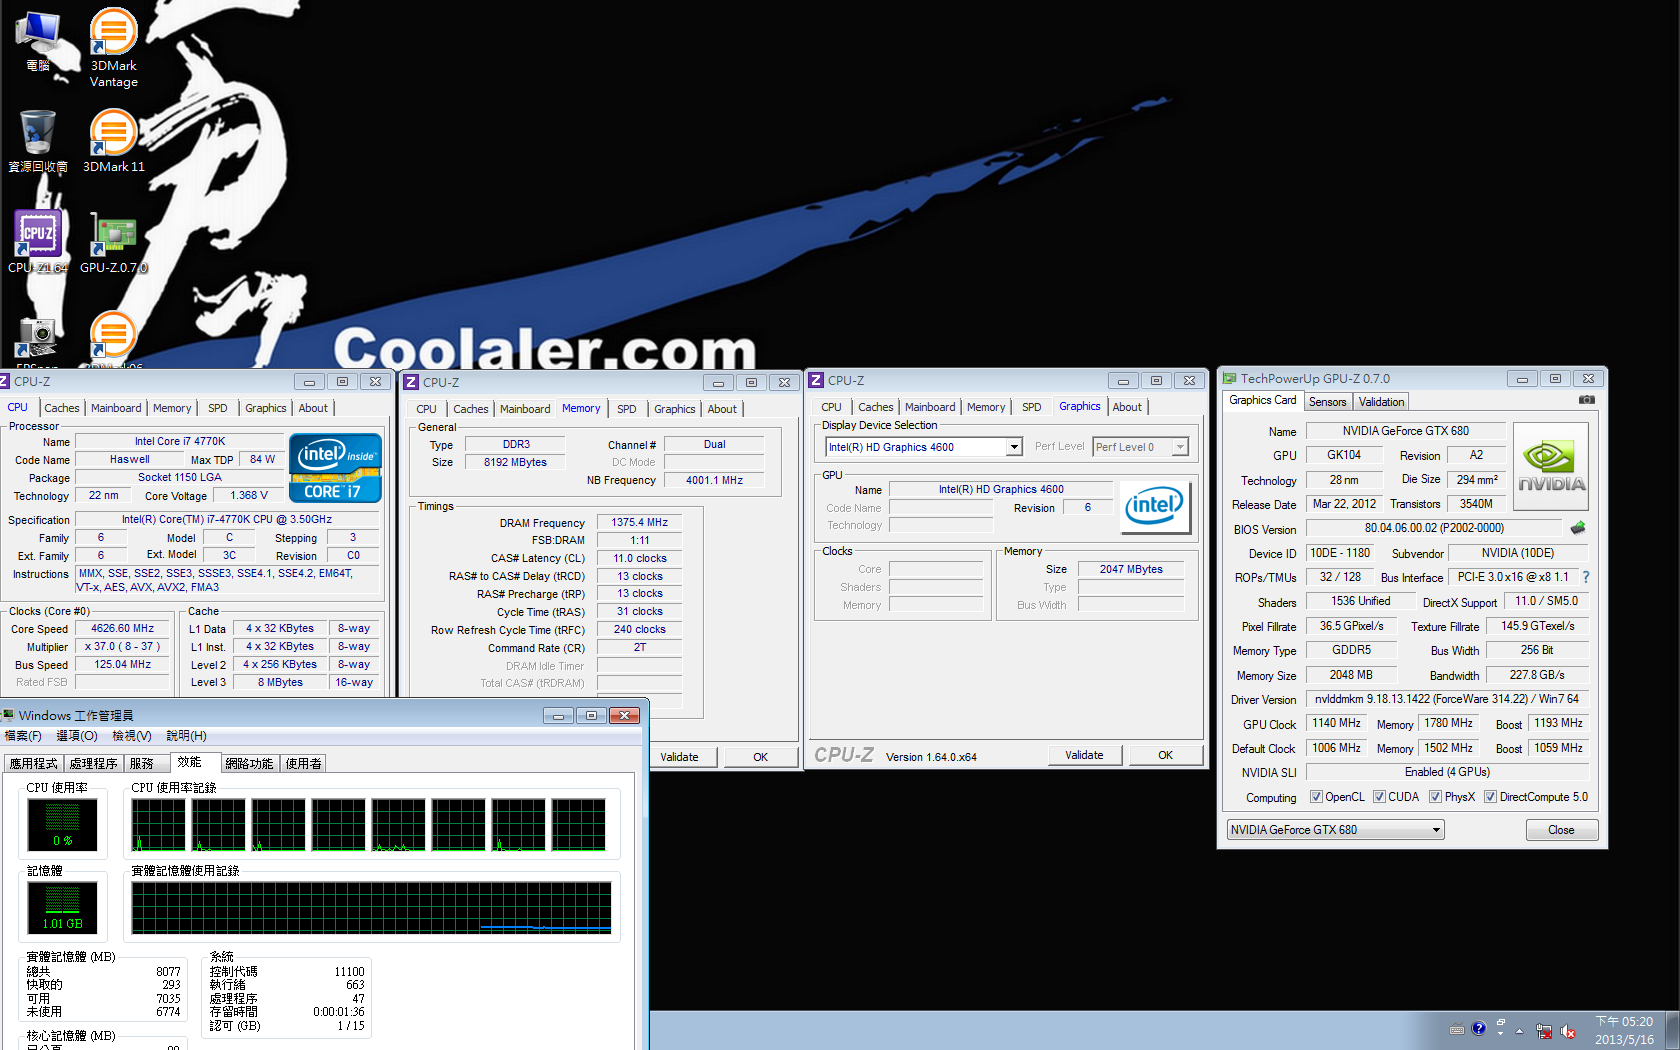Launch the CPU-Z 1.64 desktop shortcut
This screenshot has width=1680, height=1050.
coord(38,241)
